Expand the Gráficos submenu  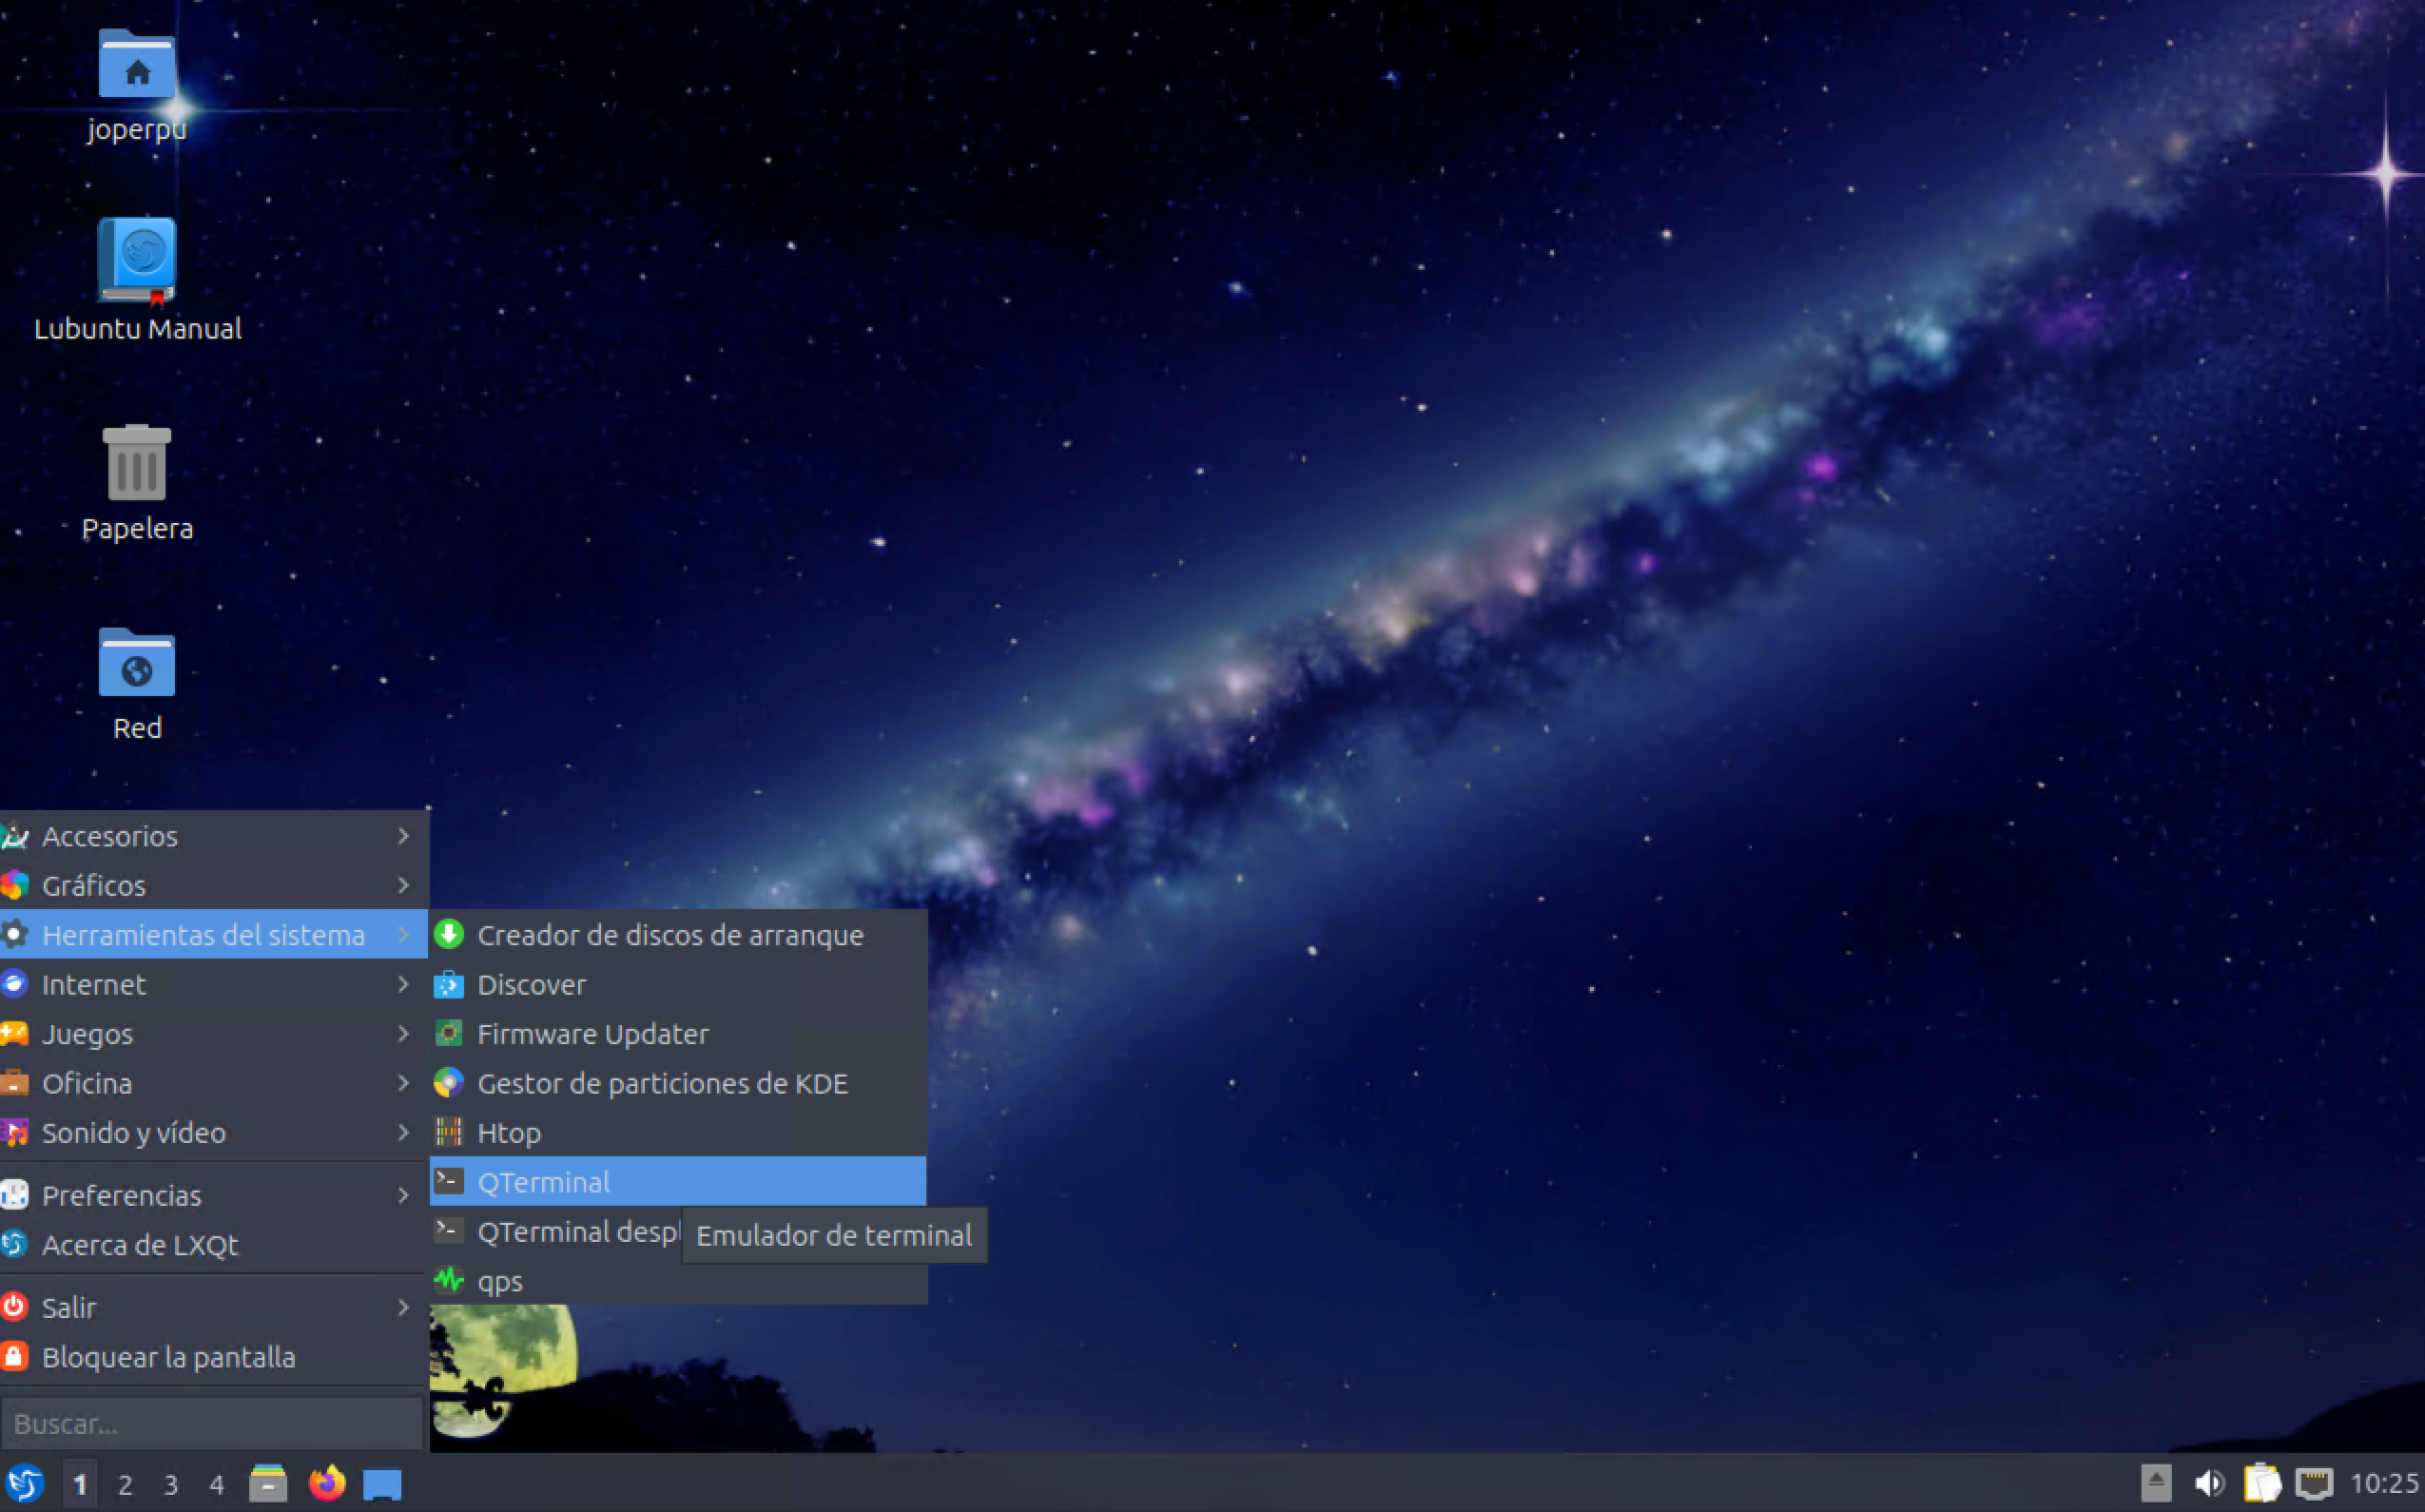tap(214, 885)
